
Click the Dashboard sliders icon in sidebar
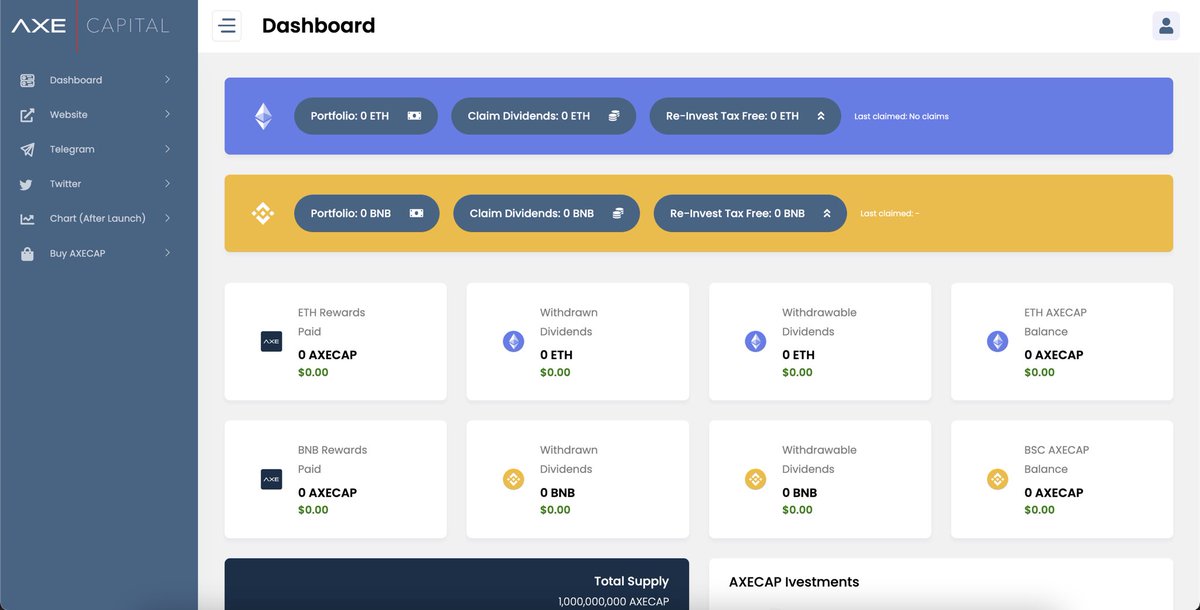click(x=25, y=80)
